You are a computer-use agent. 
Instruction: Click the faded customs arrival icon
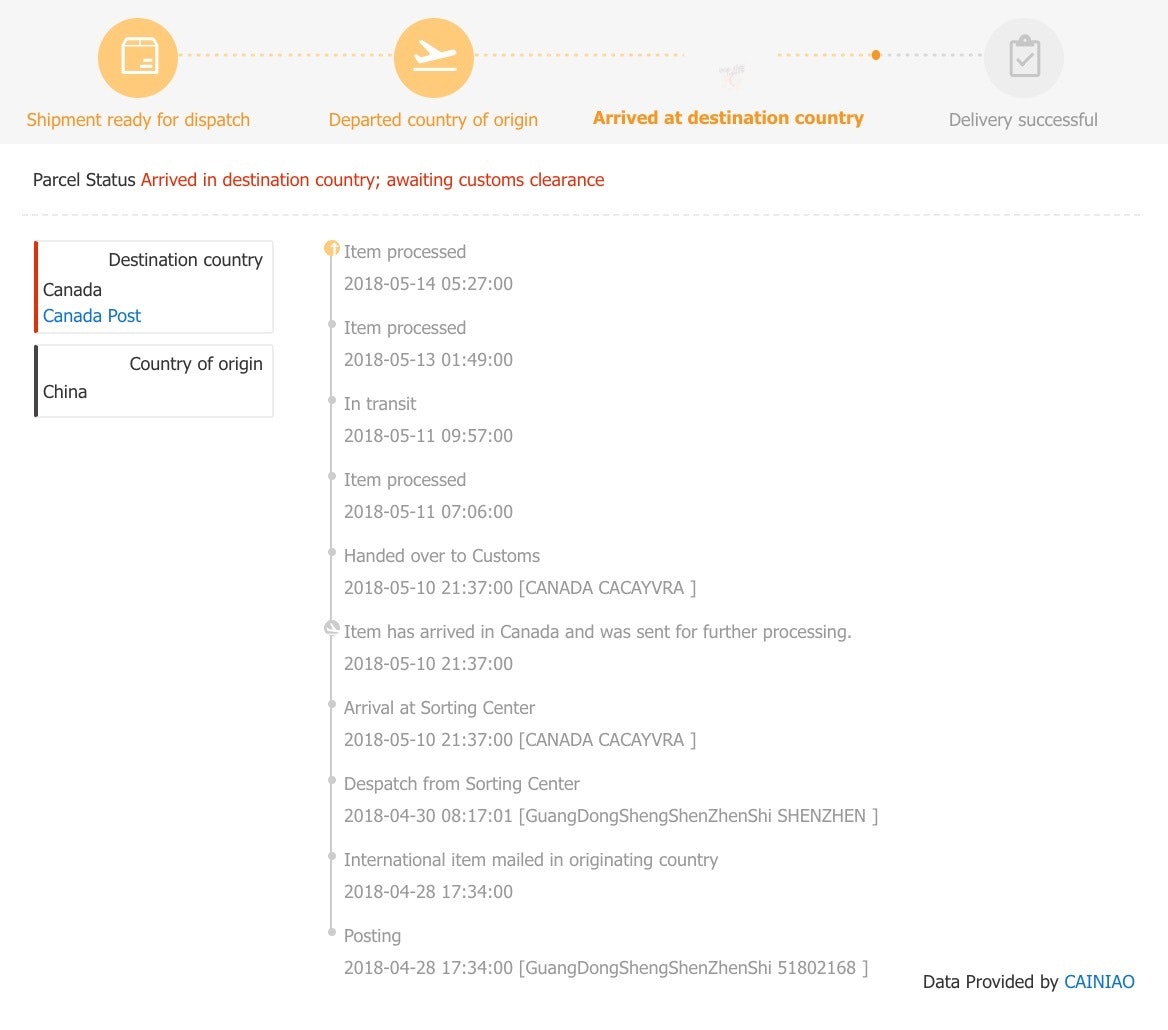click(x=731, y=72)
